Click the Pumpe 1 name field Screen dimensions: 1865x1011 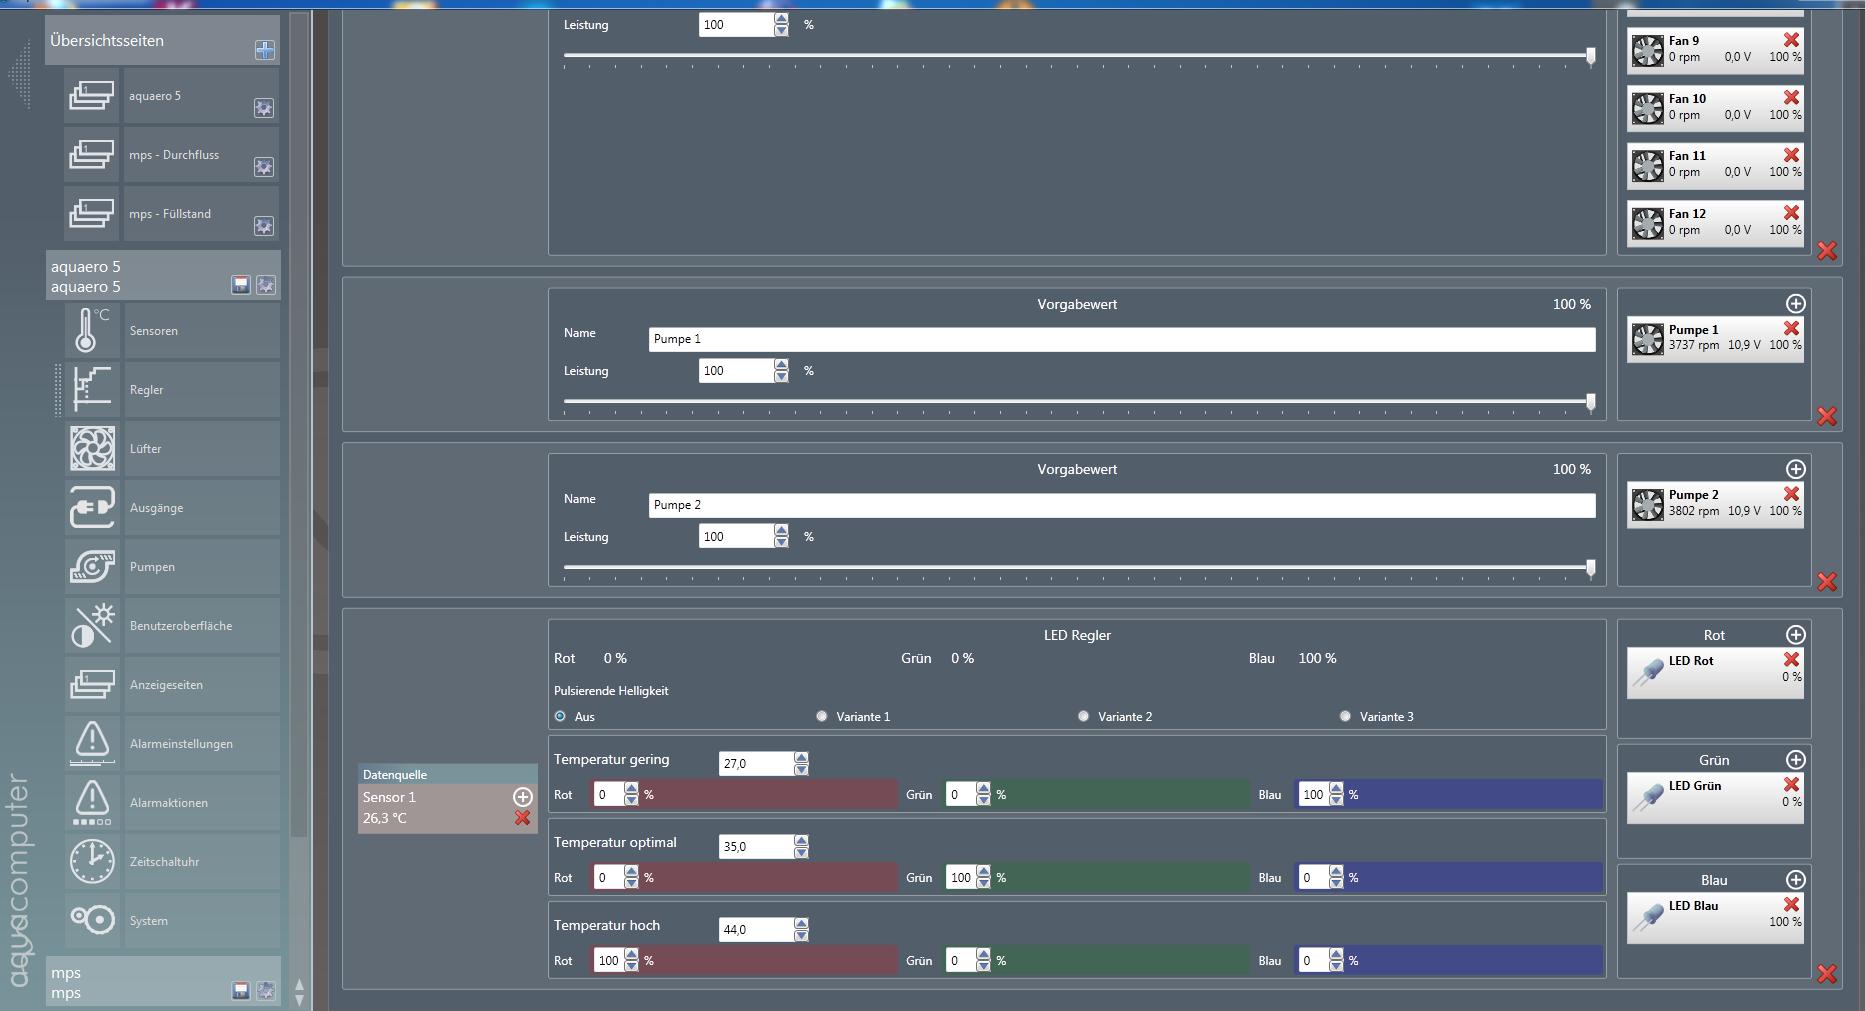(1121, 339)
